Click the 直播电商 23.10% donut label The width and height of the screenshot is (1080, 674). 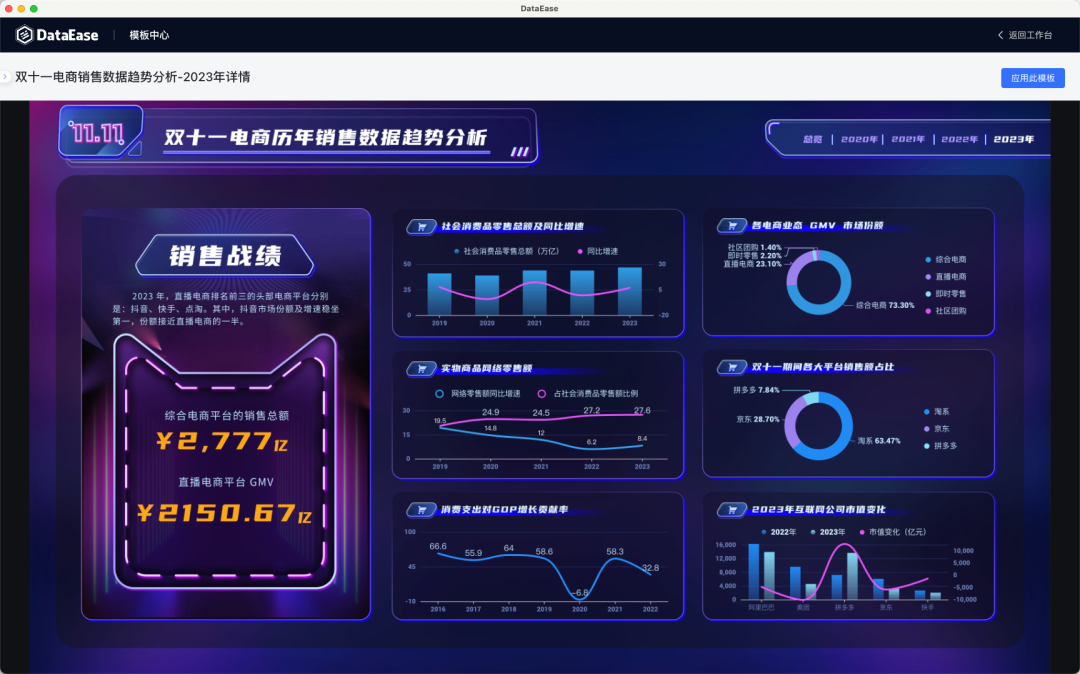[752, 264]
